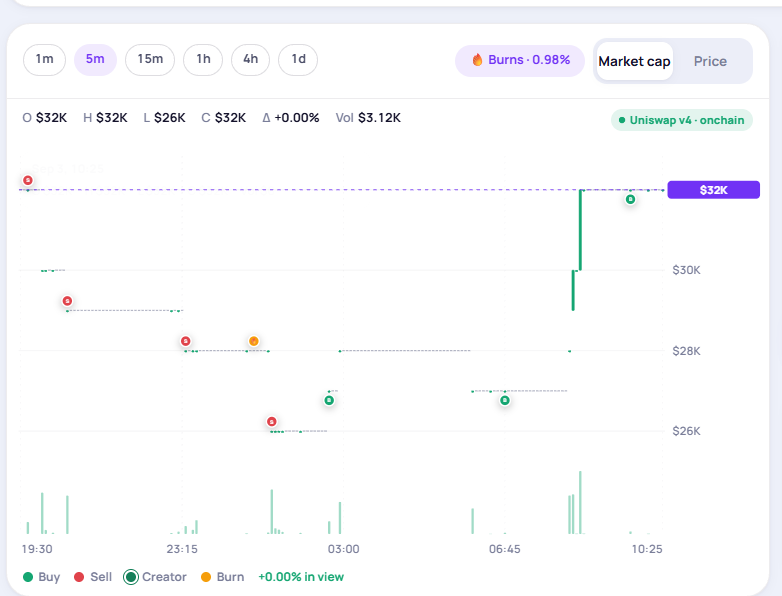Click the $28K axis label
This screenshot has height=596, width=782.
[686, 351]
